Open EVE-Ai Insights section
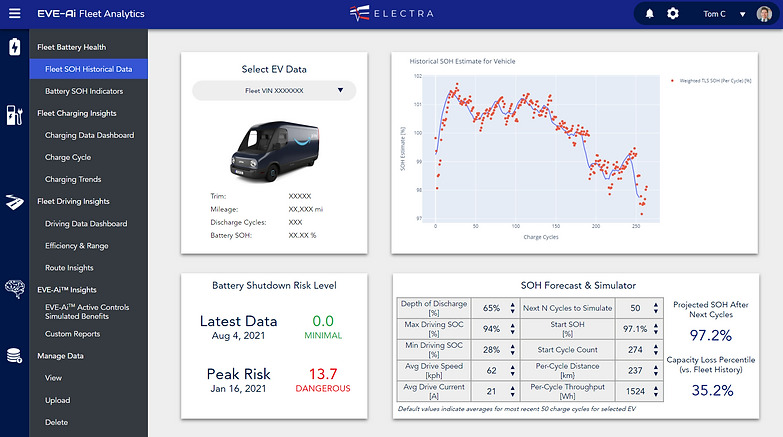 [x=67, y=290]
